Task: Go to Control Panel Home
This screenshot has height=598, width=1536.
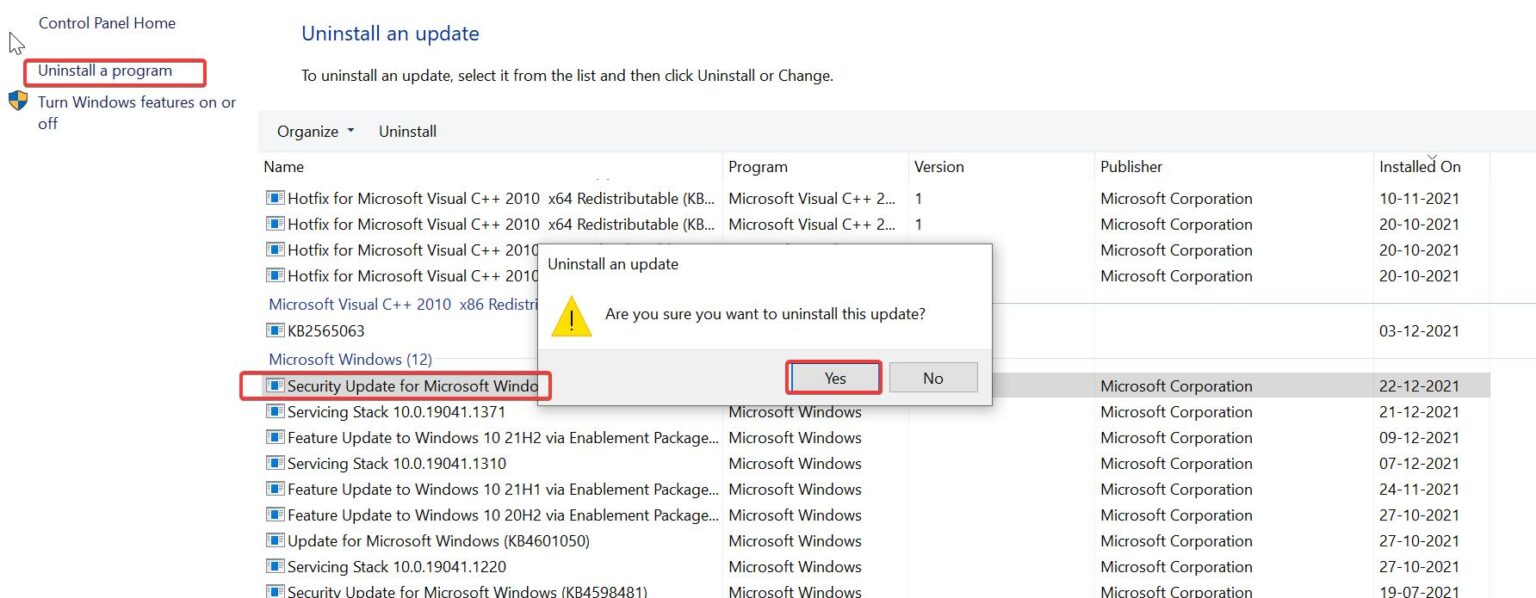Action: coord(106,22)
